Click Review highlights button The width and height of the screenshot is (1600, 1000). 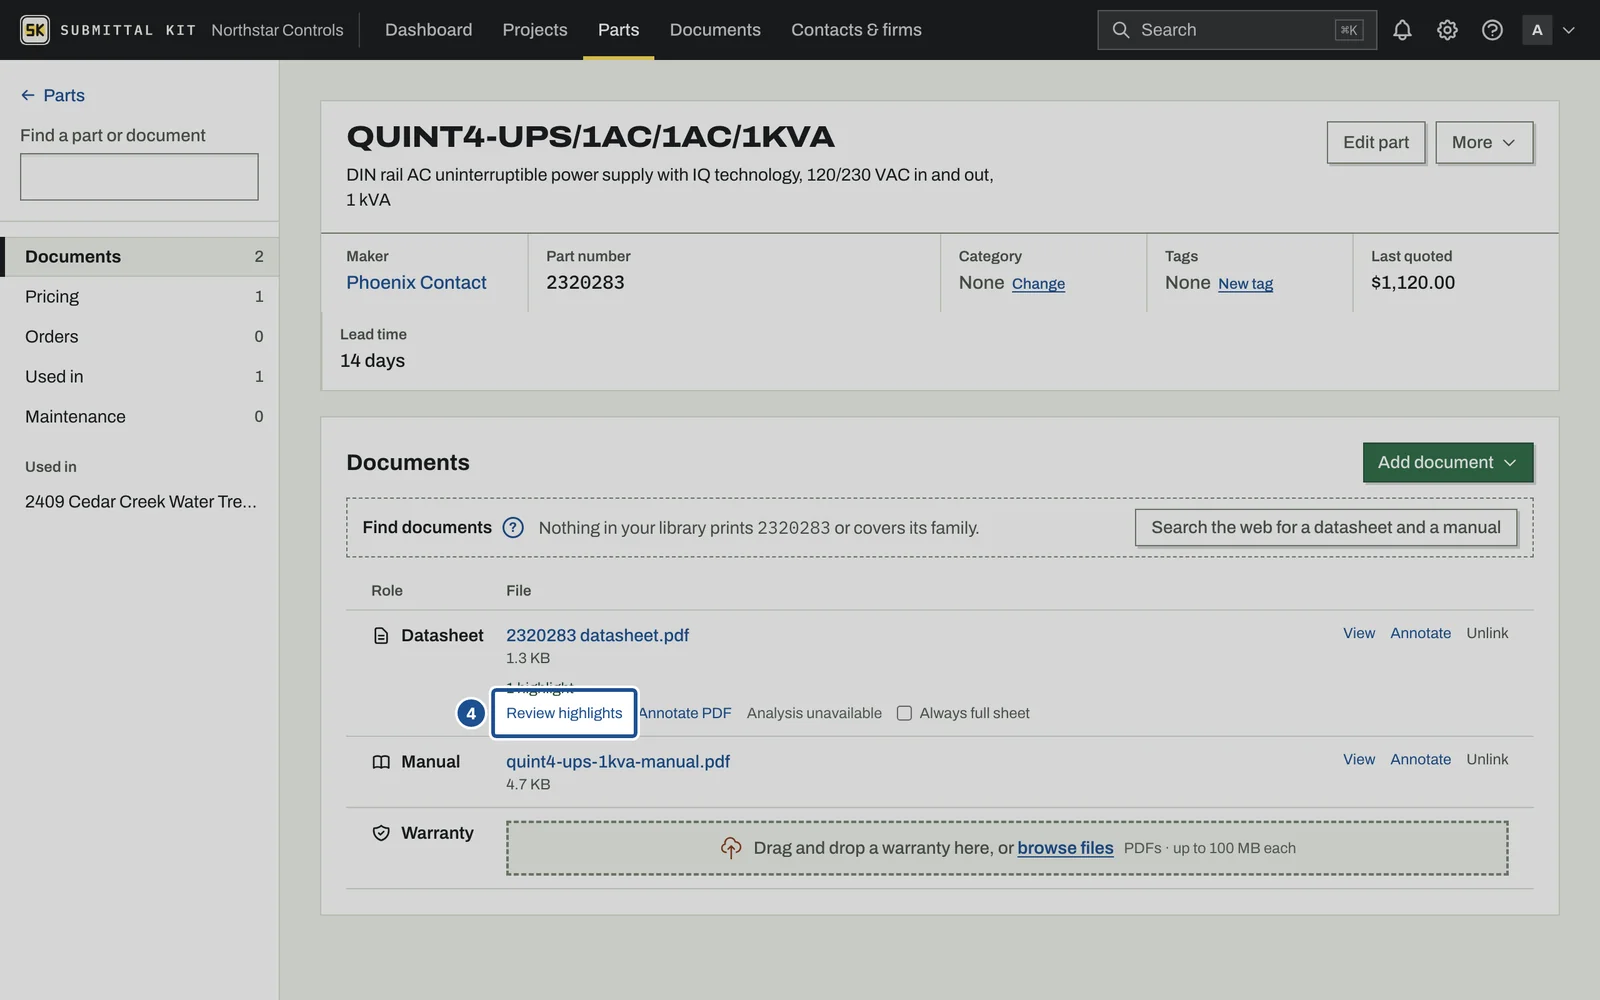point(564,713)
